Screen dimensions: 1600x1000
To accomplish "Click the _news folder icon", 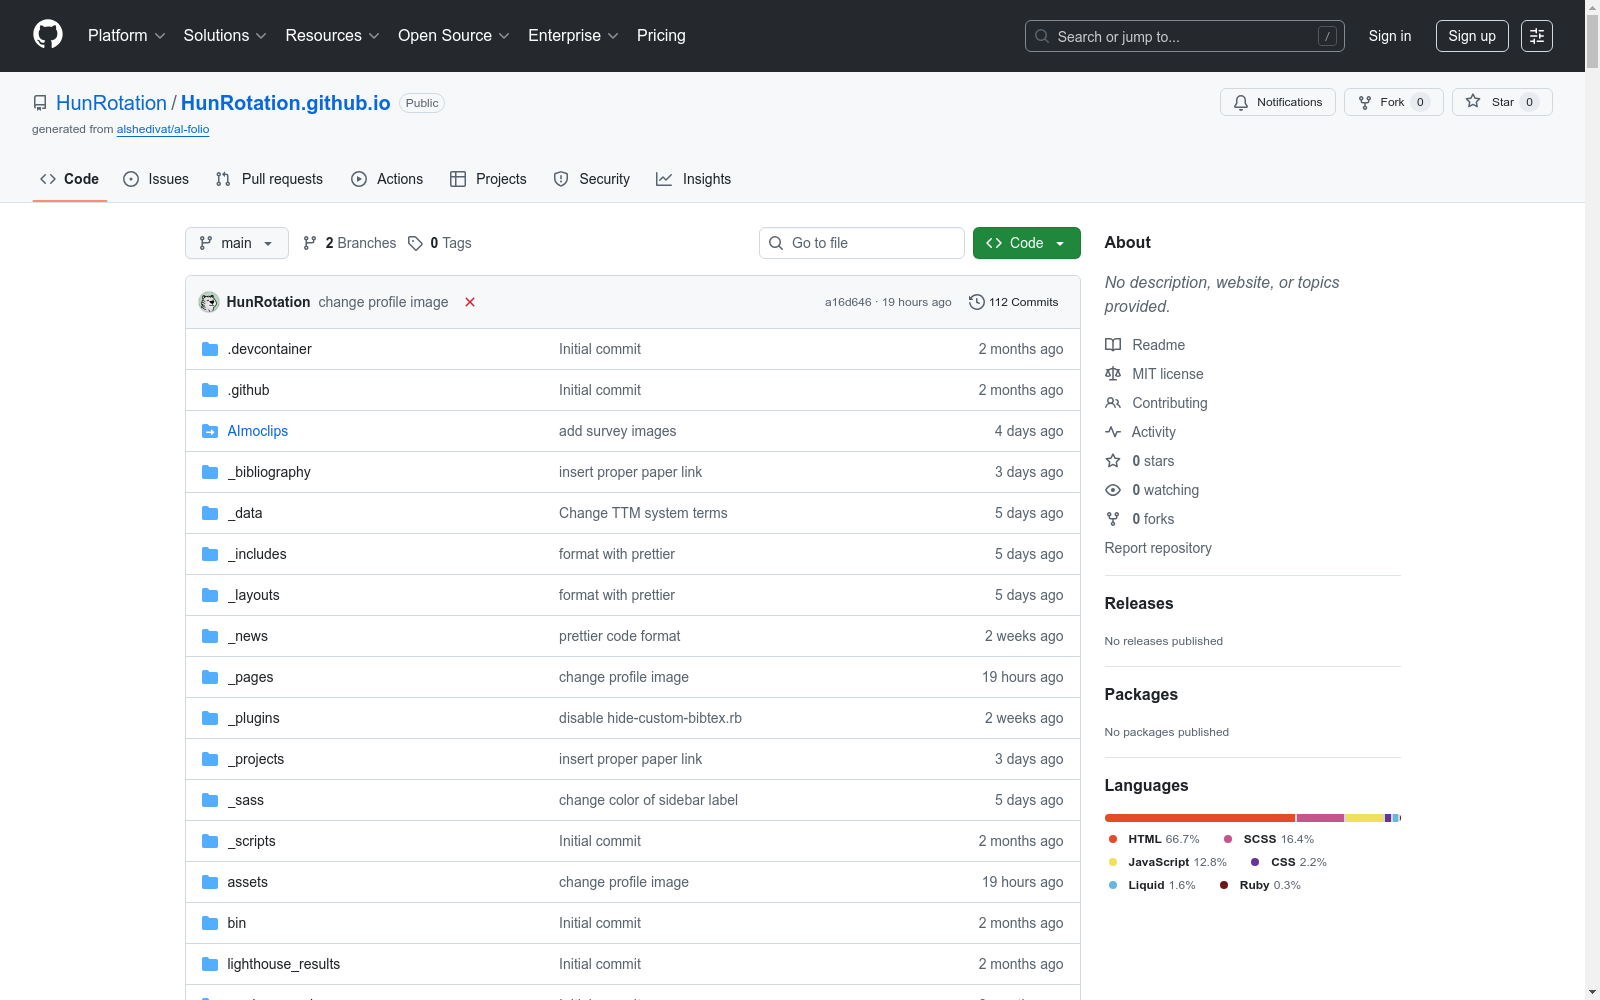I will [x=210, y=636].
